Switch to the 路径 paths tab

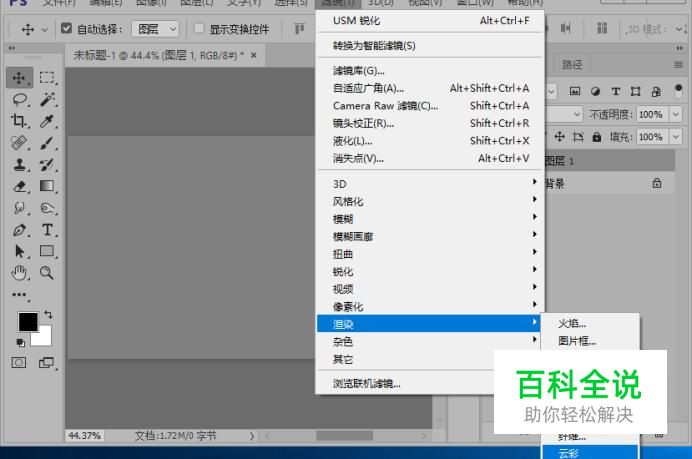(x=572, y=65)
